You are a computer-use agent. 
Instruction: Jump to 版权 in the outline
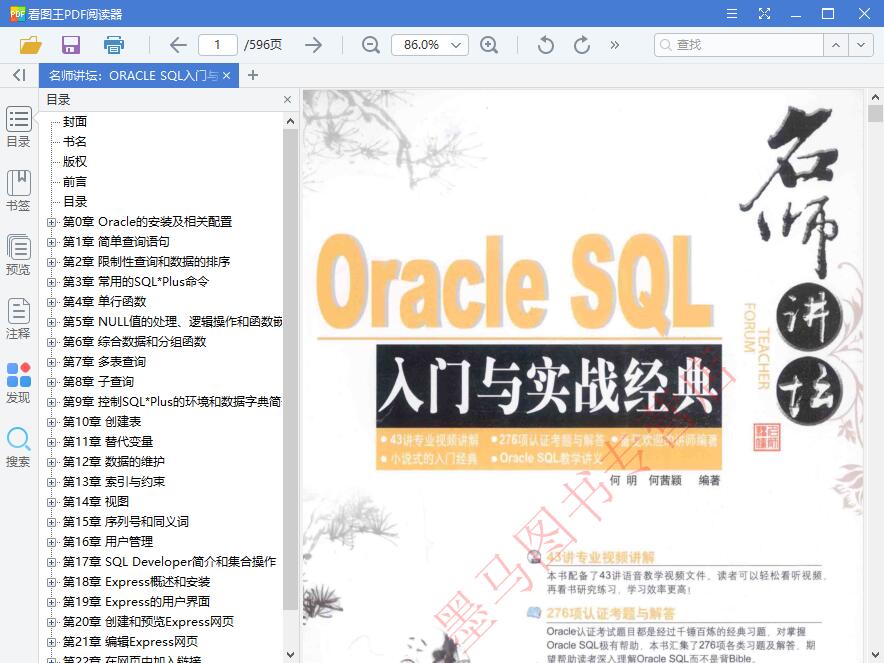[75, 162]
